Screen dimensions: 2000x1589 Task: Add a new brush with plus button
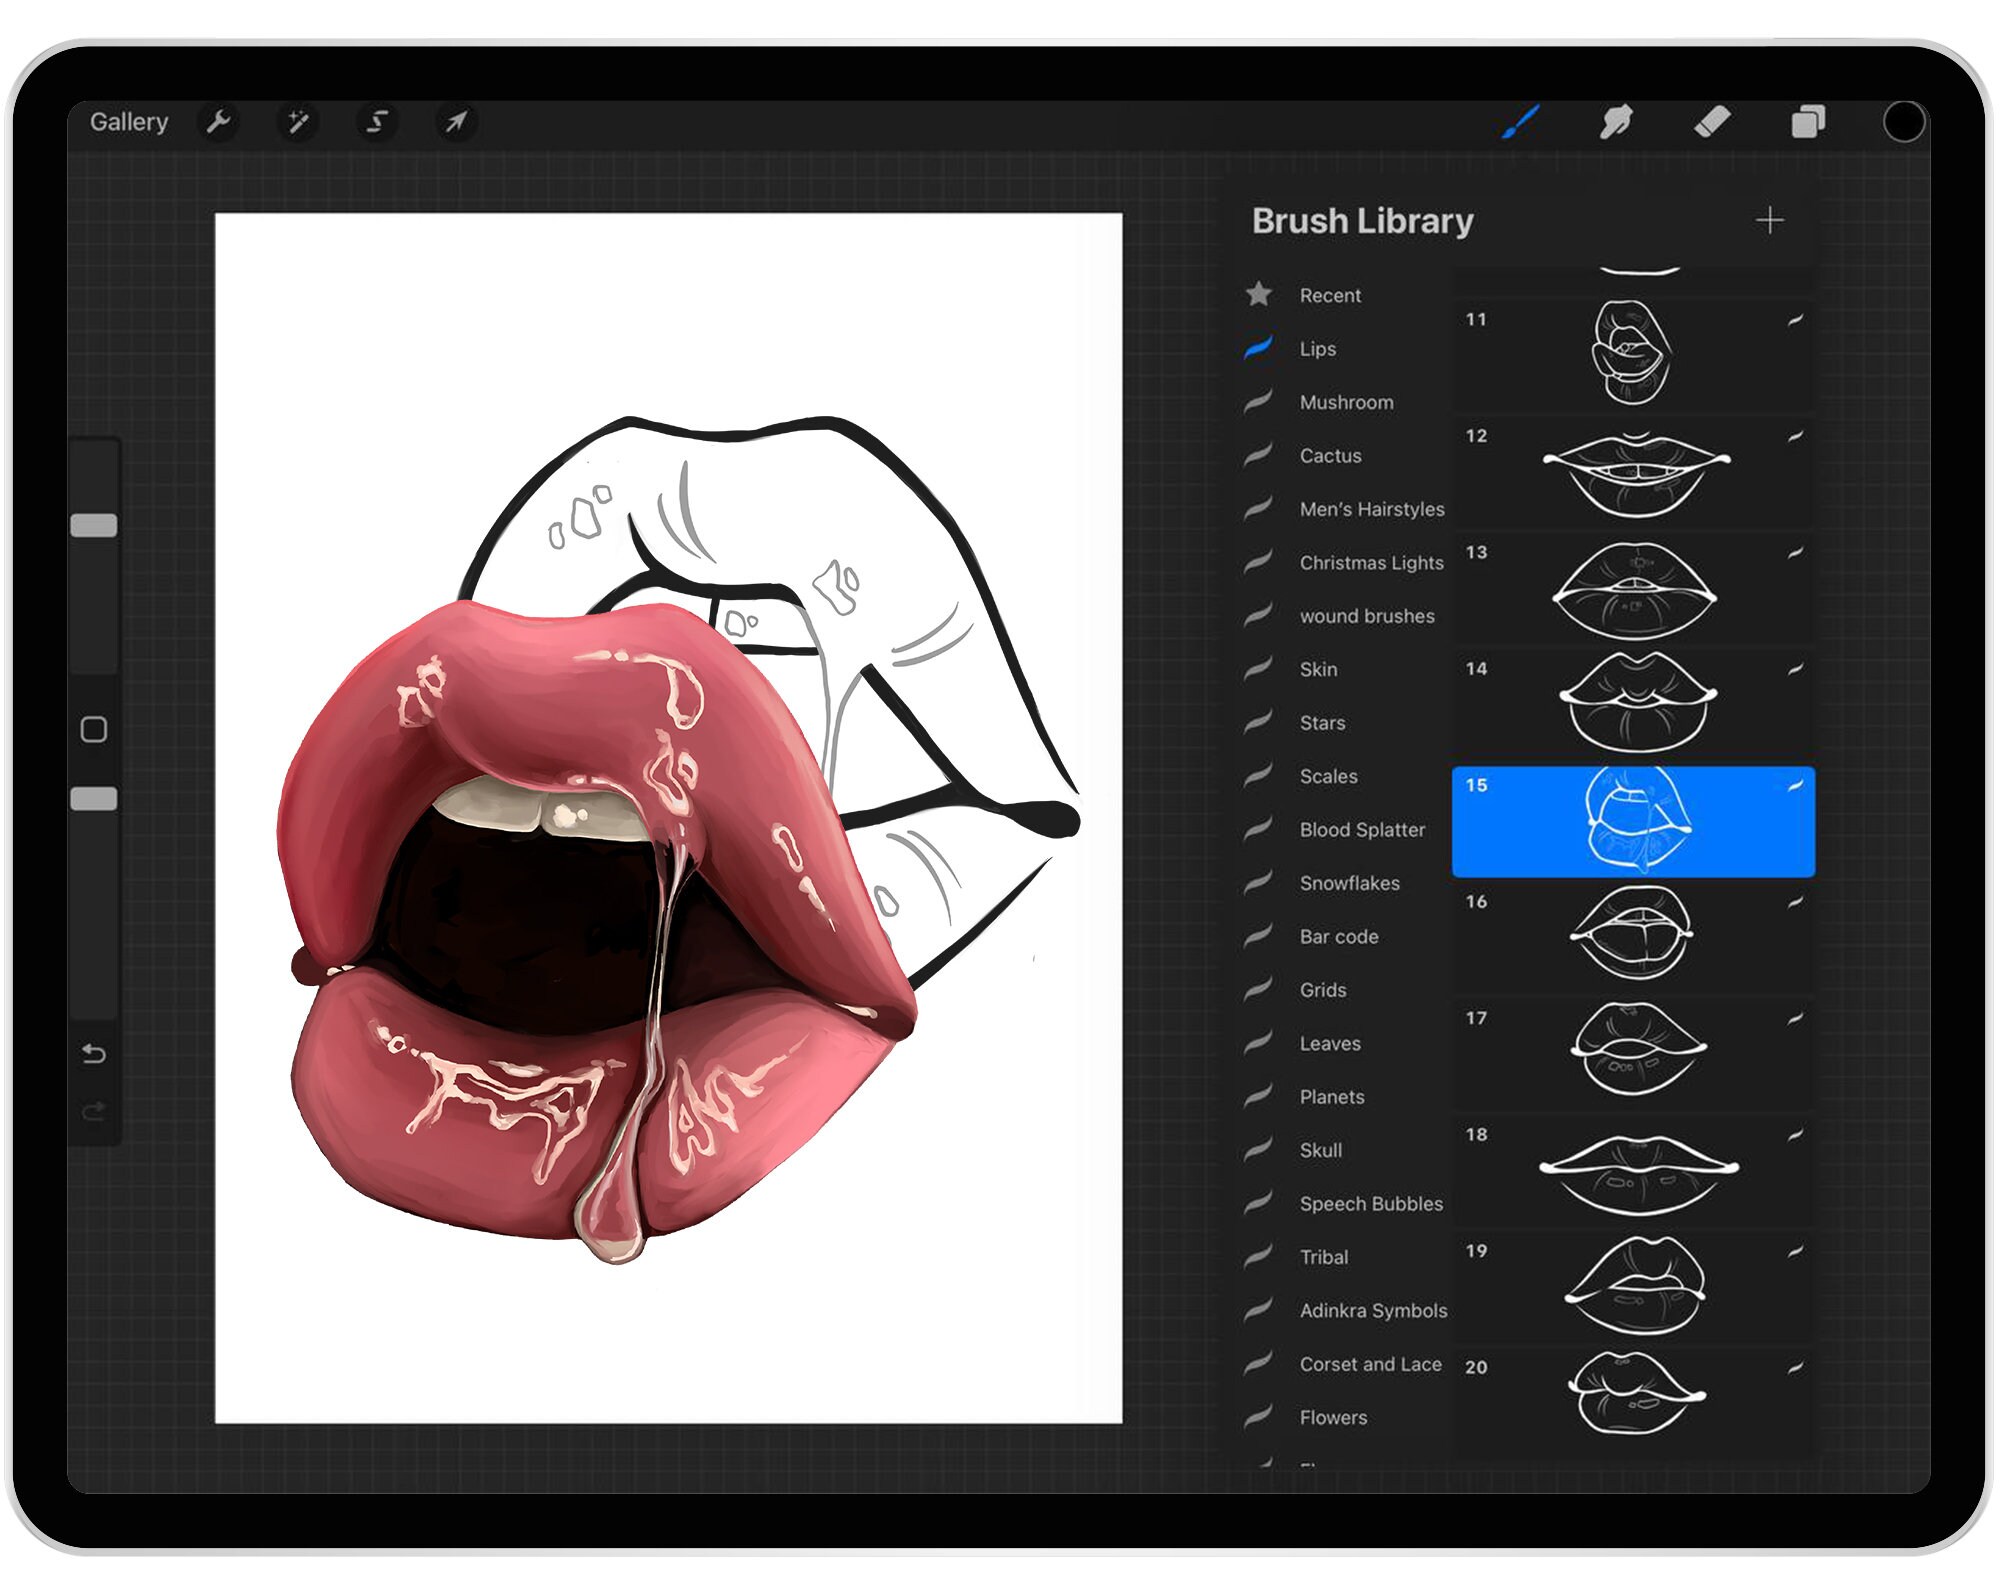pyautogui.click(x=1769, y=220)
